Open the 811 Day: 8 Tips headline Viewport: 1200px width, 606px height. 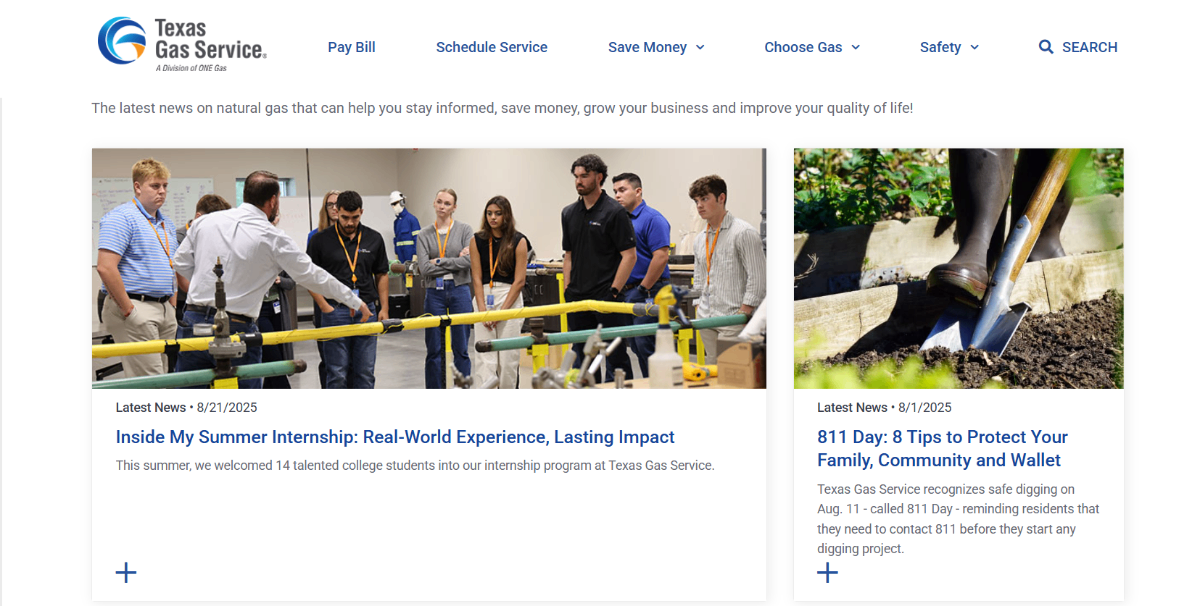[942, 448]
